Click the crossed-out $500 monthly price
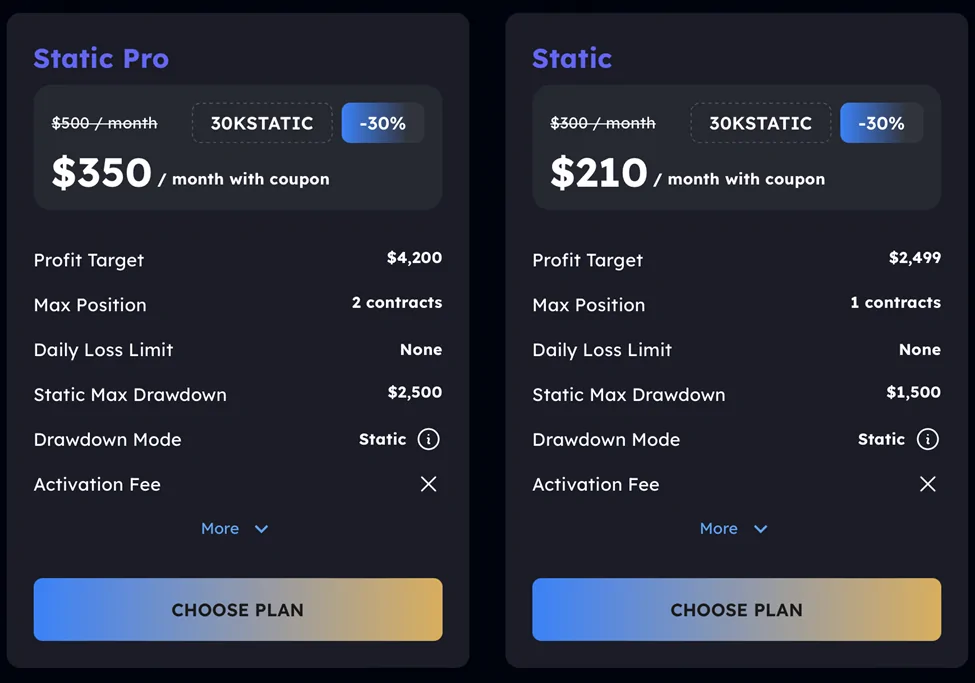 pyautogui.click(x=104, y=122)
